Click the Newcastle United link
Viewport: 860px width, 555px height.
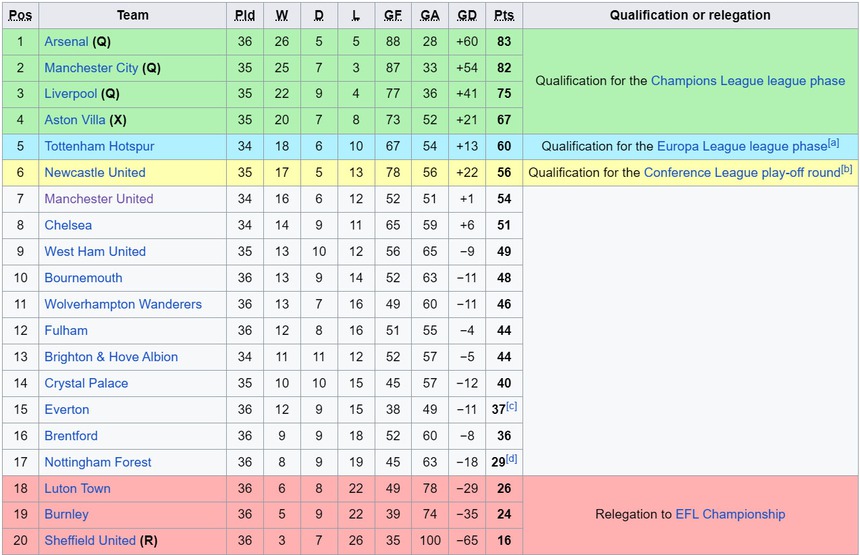point(94,173)
